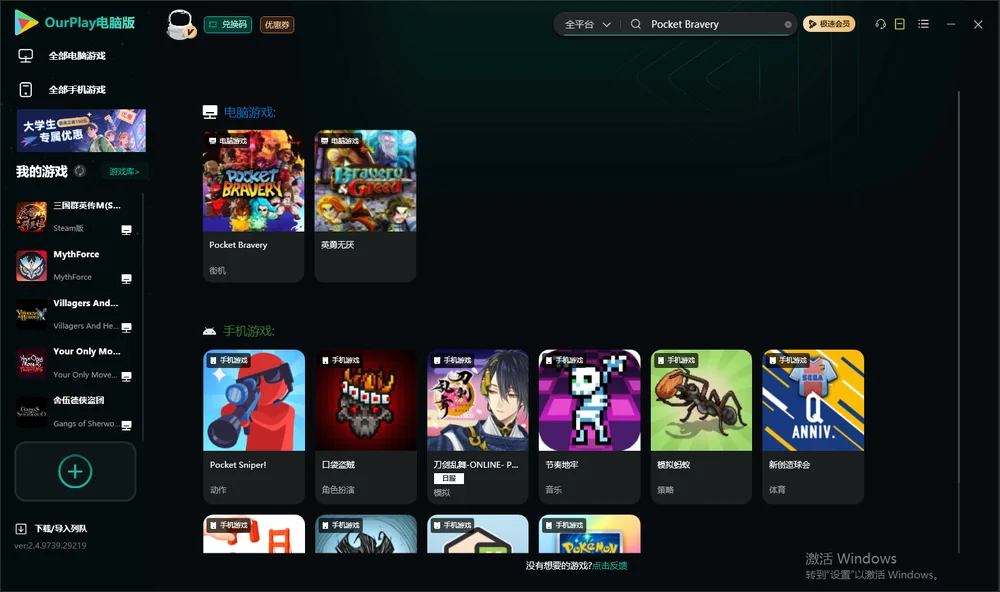The image size is (1000, 592).
Task: Open the 刀剑乱舞-ONLINE- game card
Action: (478, 426)
